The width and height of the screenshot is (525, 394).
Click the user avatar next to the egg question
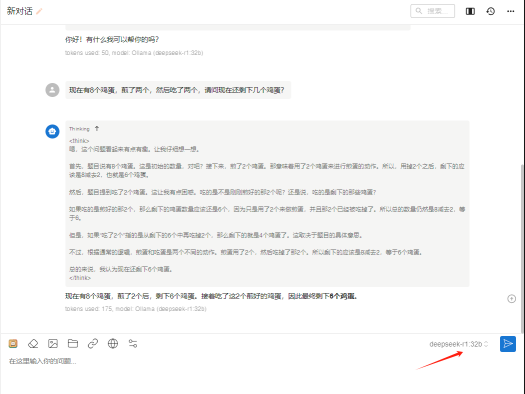[x=52, y=90]
